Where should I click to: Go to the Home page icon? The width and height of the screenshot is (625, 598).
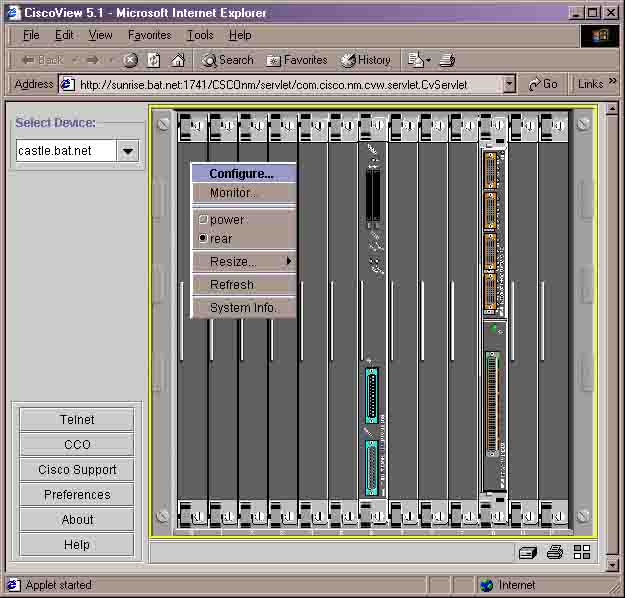point(178,60)
